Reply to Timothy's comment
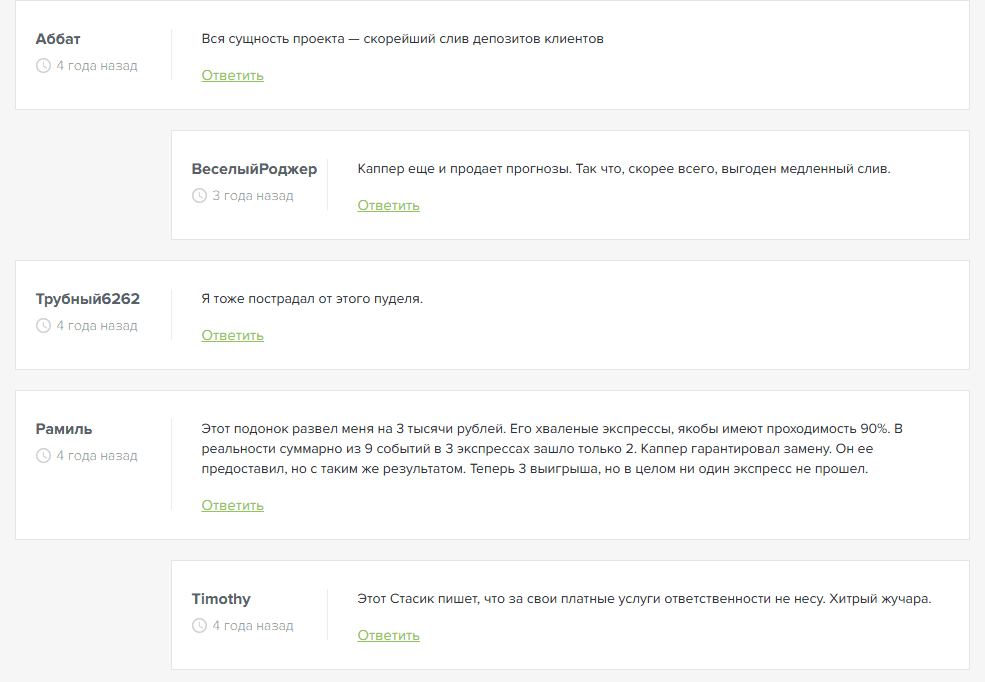985x682 pixels. 388,636
